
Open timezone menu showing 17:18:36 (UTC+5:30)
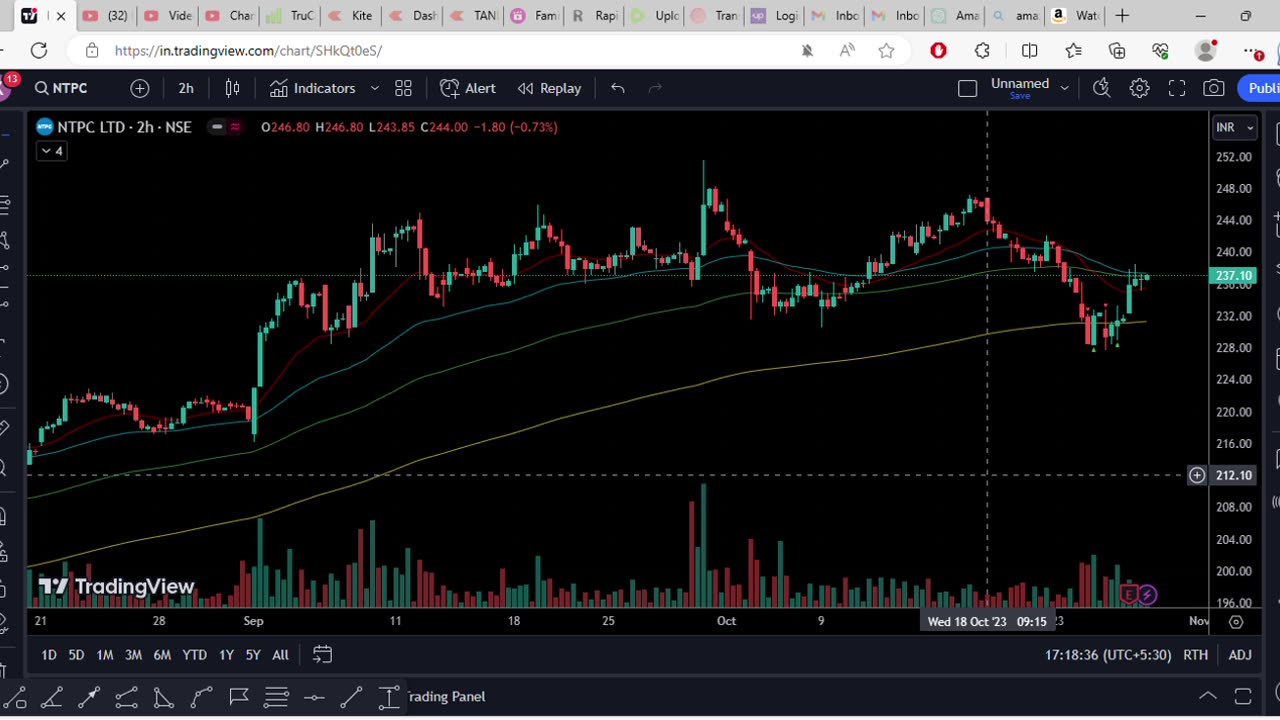(1108, 655)
